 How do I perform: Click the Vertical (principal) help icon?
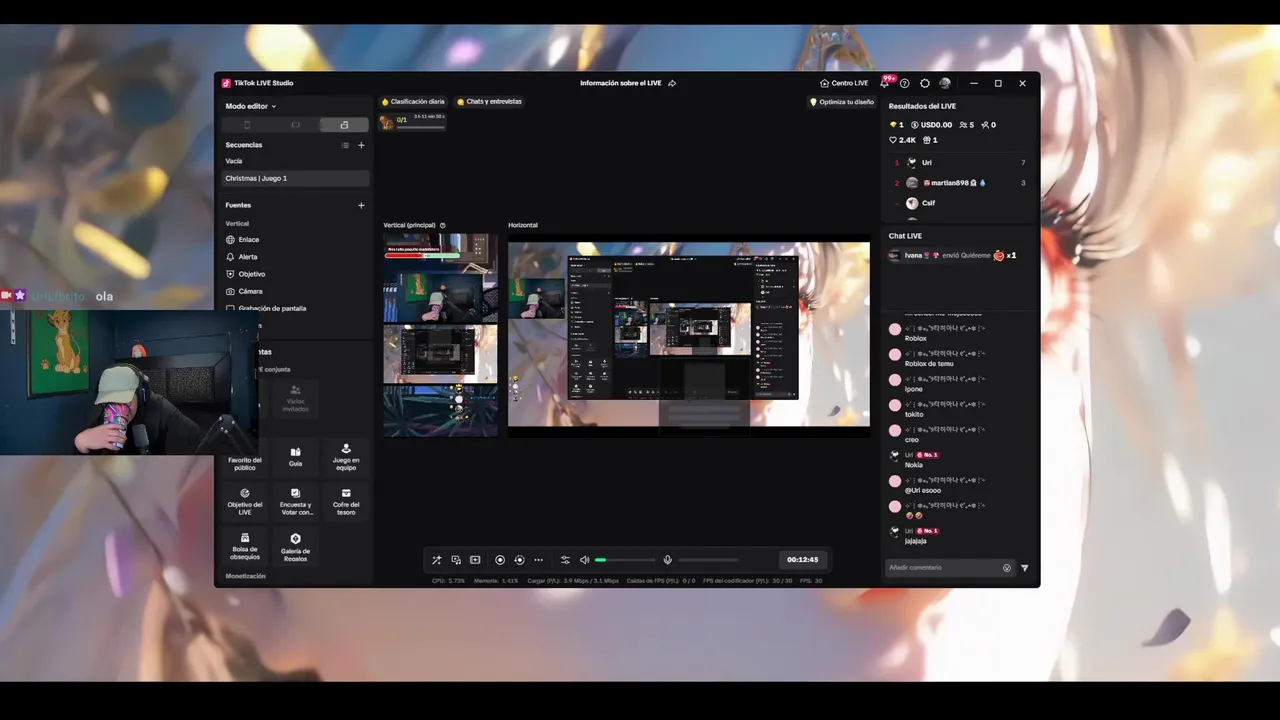point(443,225)
